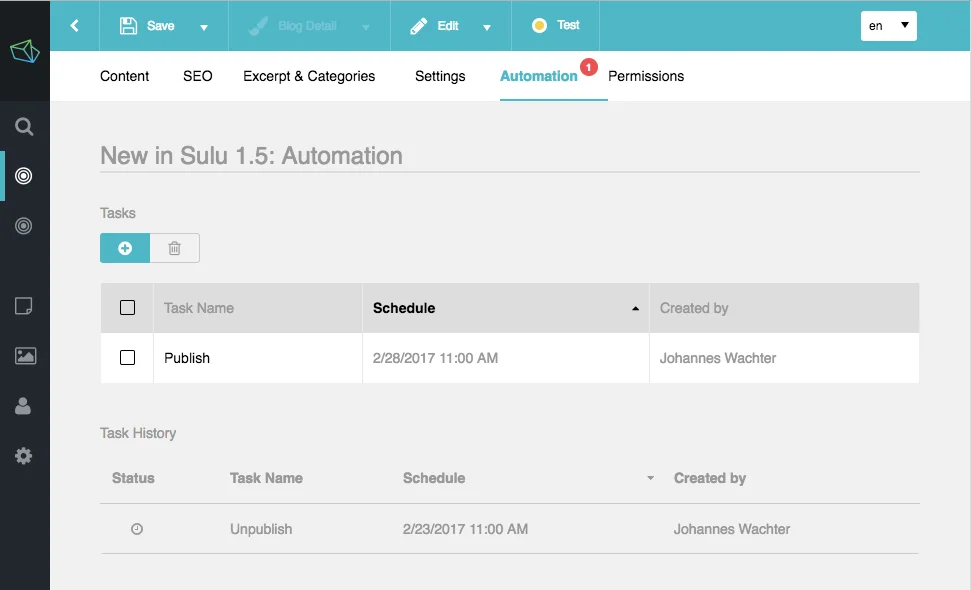The height and width of the screenshot is (590, 971).
Task: Expand the Save dropdown arrow
Action: [x=204, y=27]
